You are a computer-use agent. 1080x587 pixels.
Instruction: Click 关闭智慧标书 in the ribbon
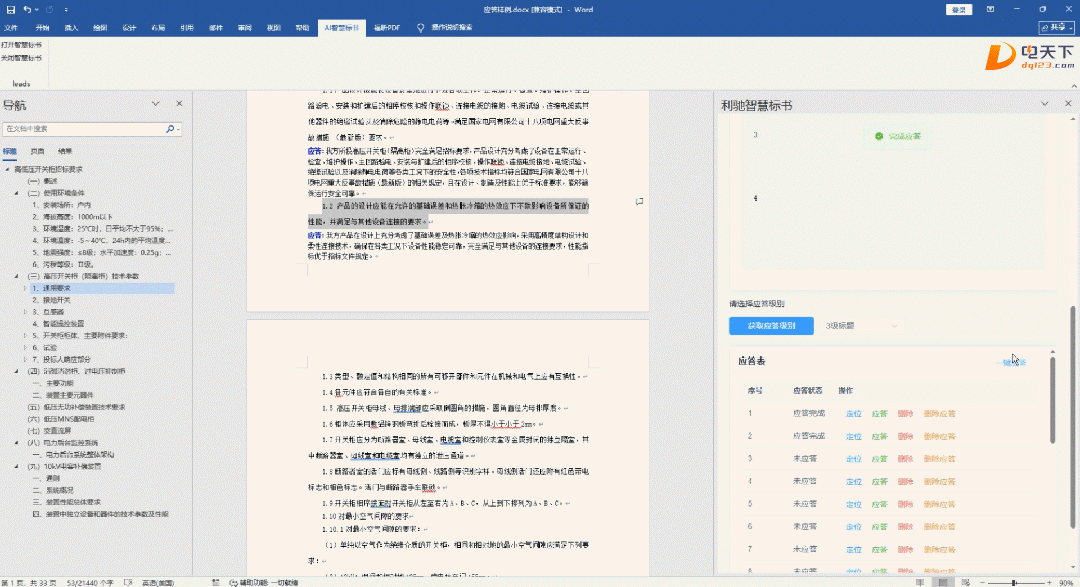click(21, 58)
